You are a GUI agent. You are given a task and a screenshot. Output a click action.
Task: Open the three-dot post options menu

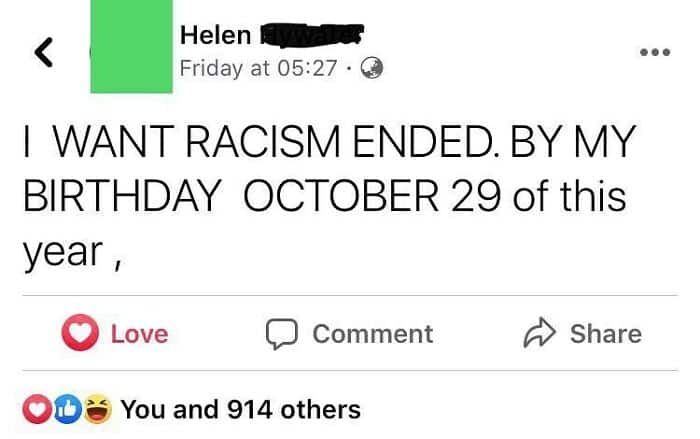pyautogui.click(x=655, y=52)
